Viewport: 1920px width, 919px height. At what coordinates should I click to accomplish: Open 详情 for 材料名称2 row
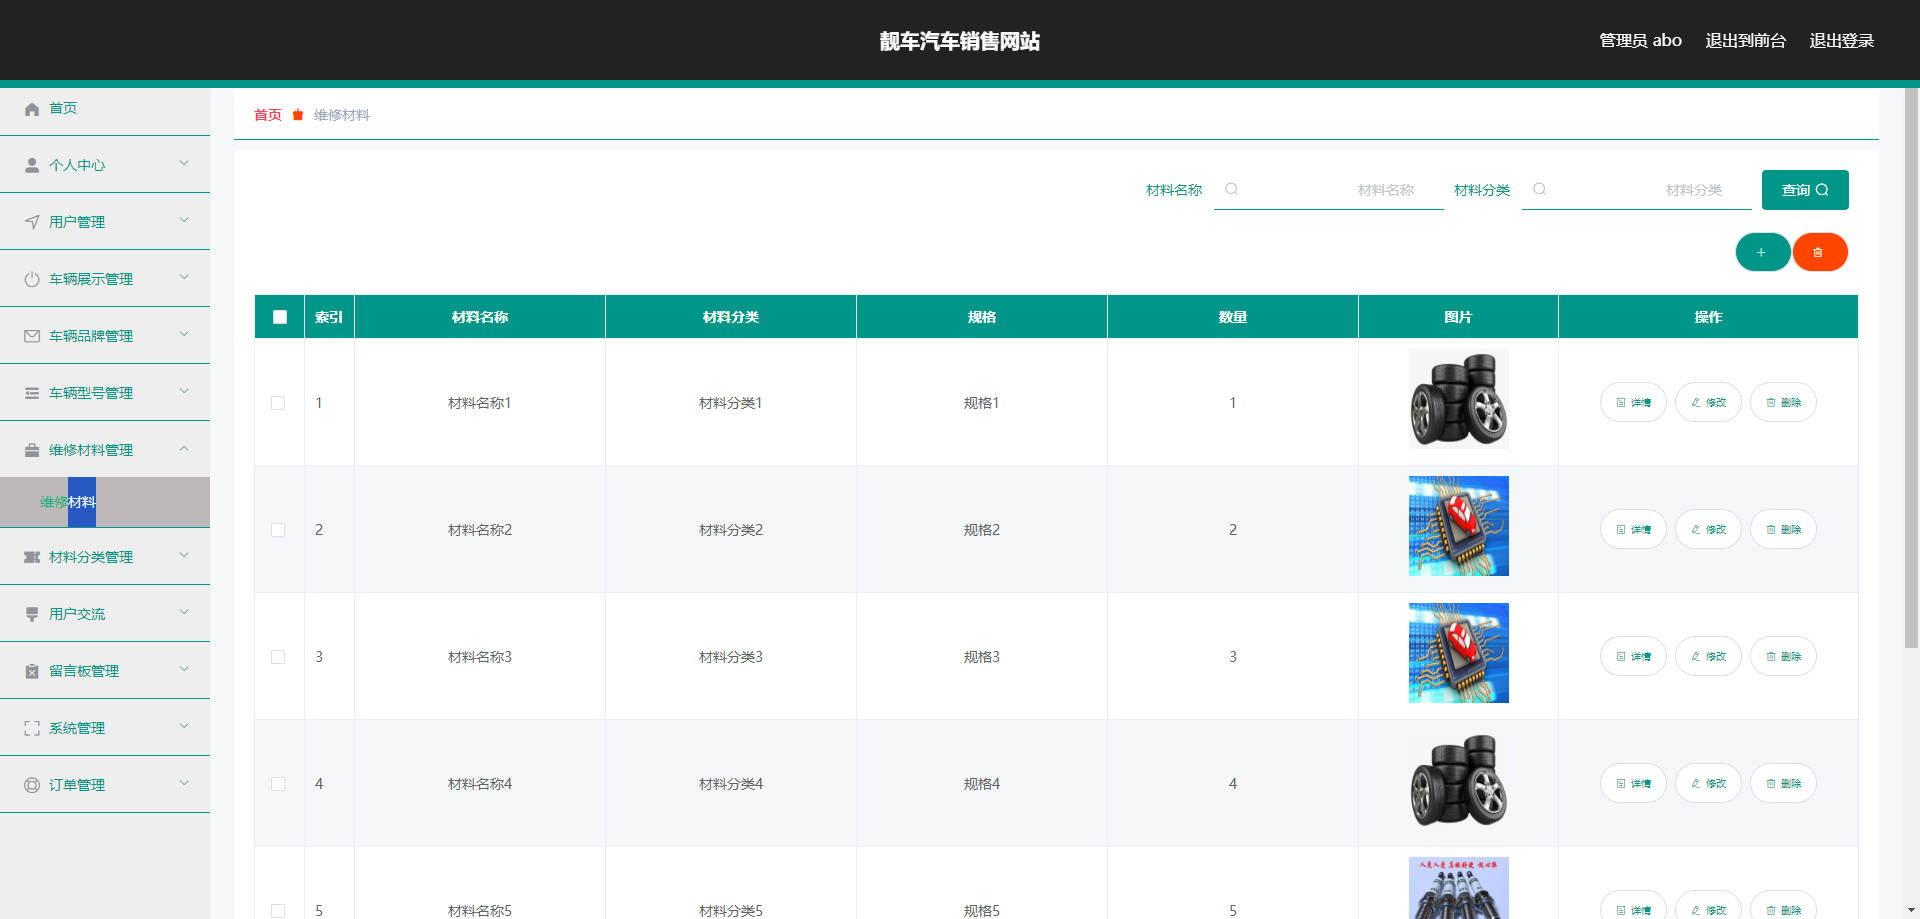point(1633,530)
